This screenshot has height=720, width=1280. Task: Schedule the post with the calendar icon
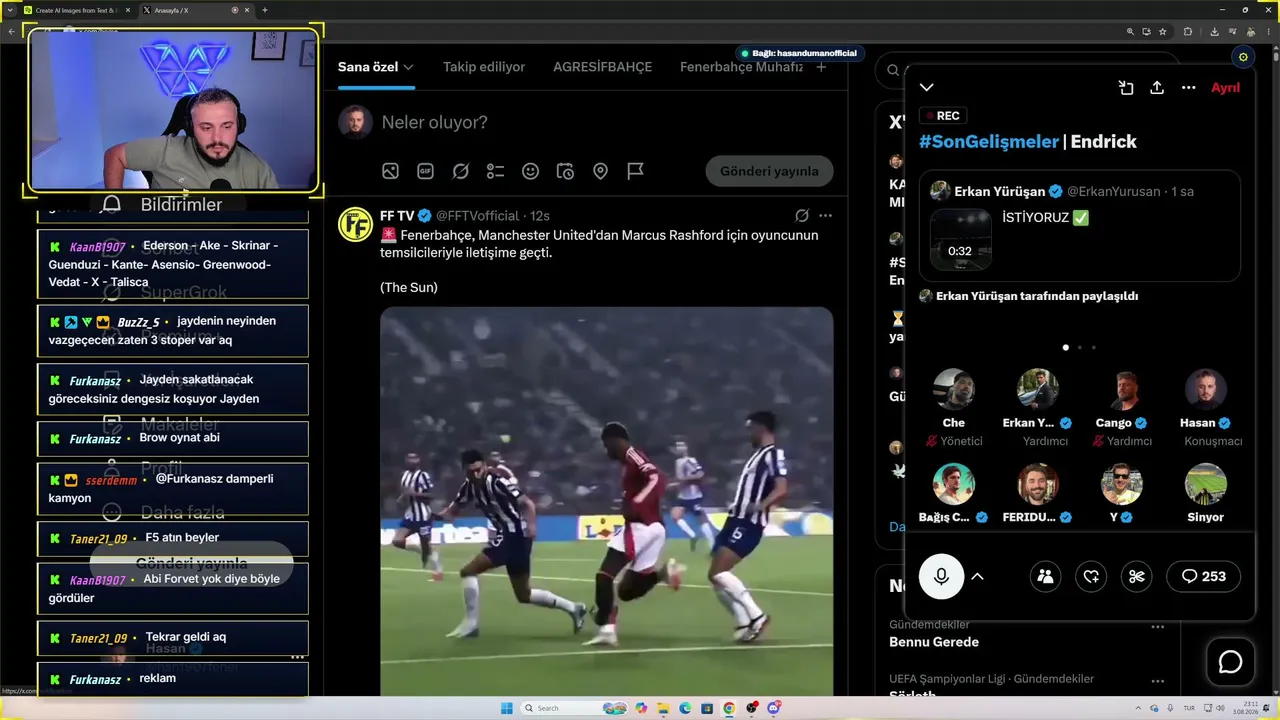click(x=565, y=171)
